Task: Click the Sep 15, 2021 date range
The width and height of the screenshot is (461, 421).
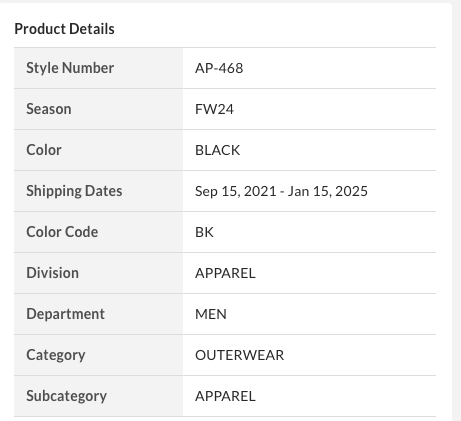Action: 281,191
